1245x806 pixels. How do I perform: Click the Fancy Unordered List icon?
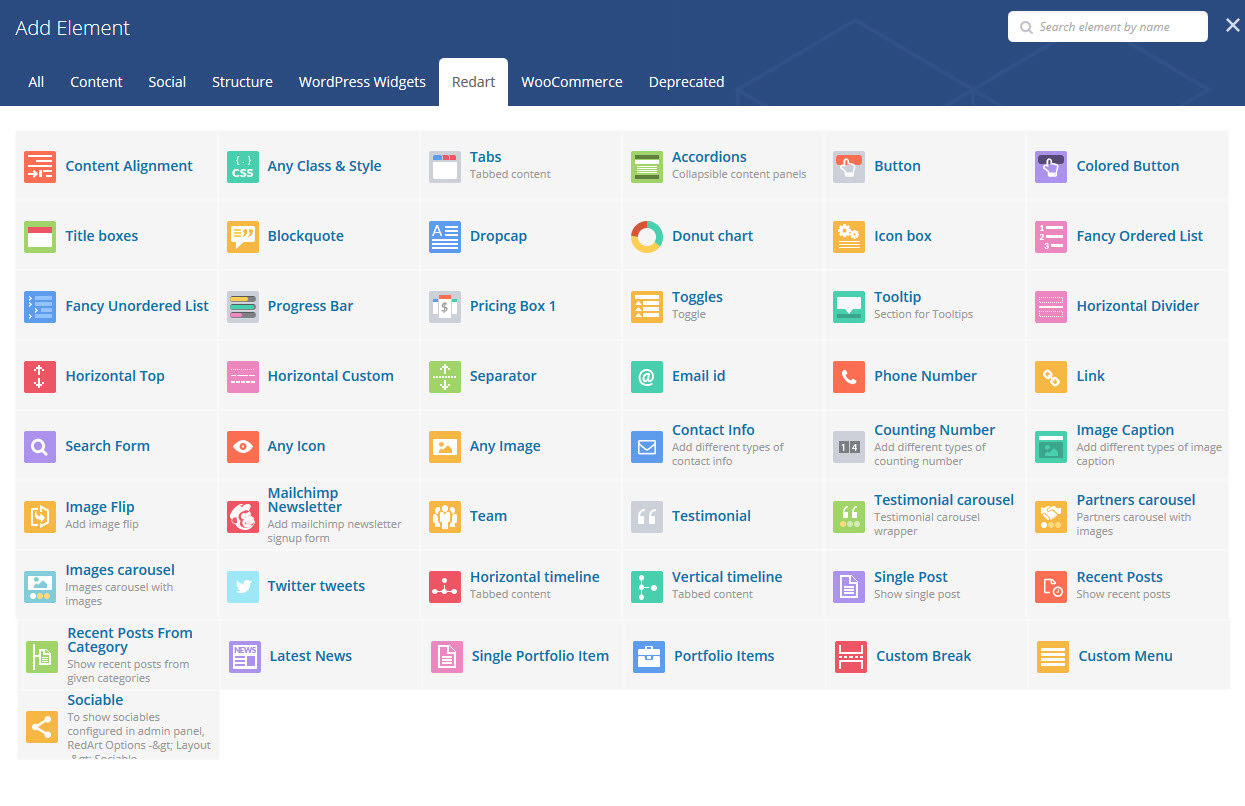40,307
